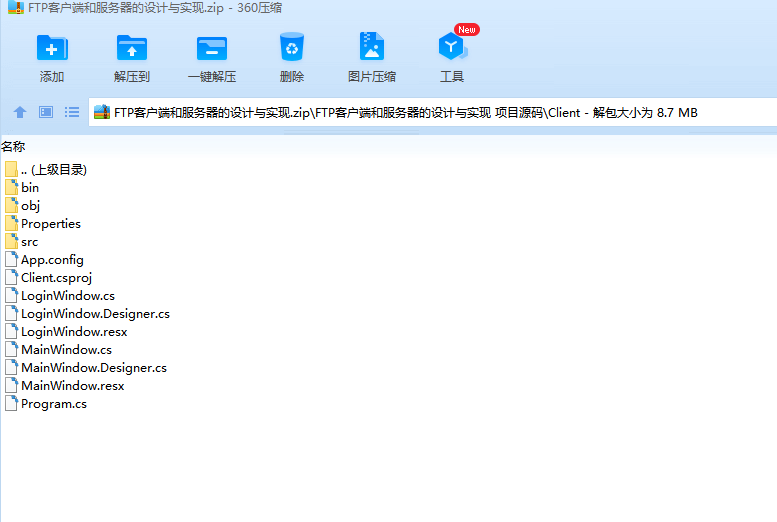Click the file icon beside Client.csproj

point(11,278)
